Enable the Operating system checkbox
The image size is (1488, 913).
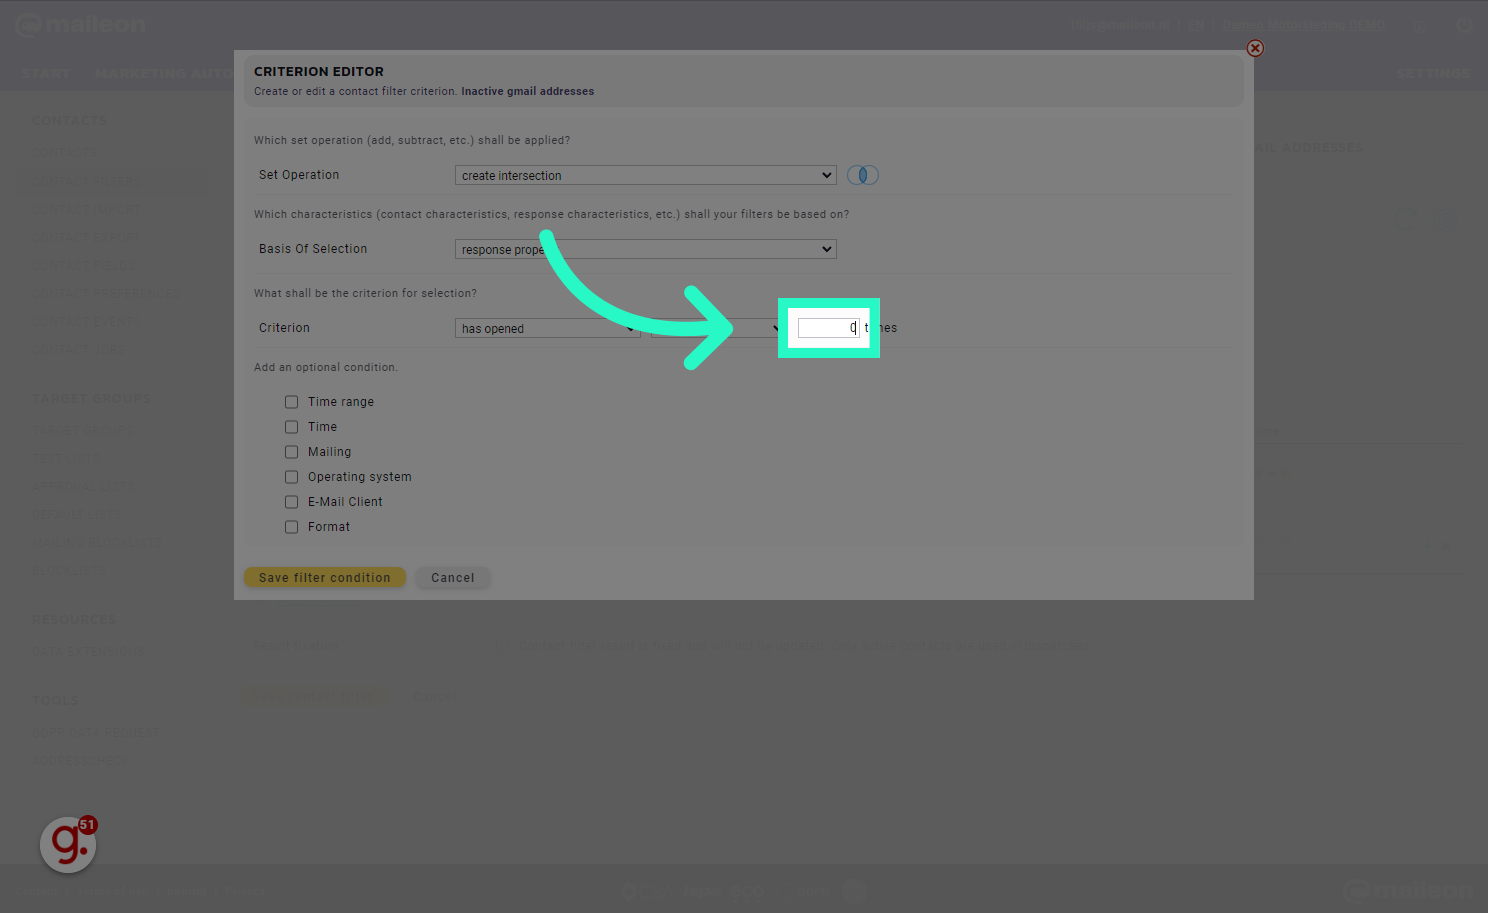[292, 477]
